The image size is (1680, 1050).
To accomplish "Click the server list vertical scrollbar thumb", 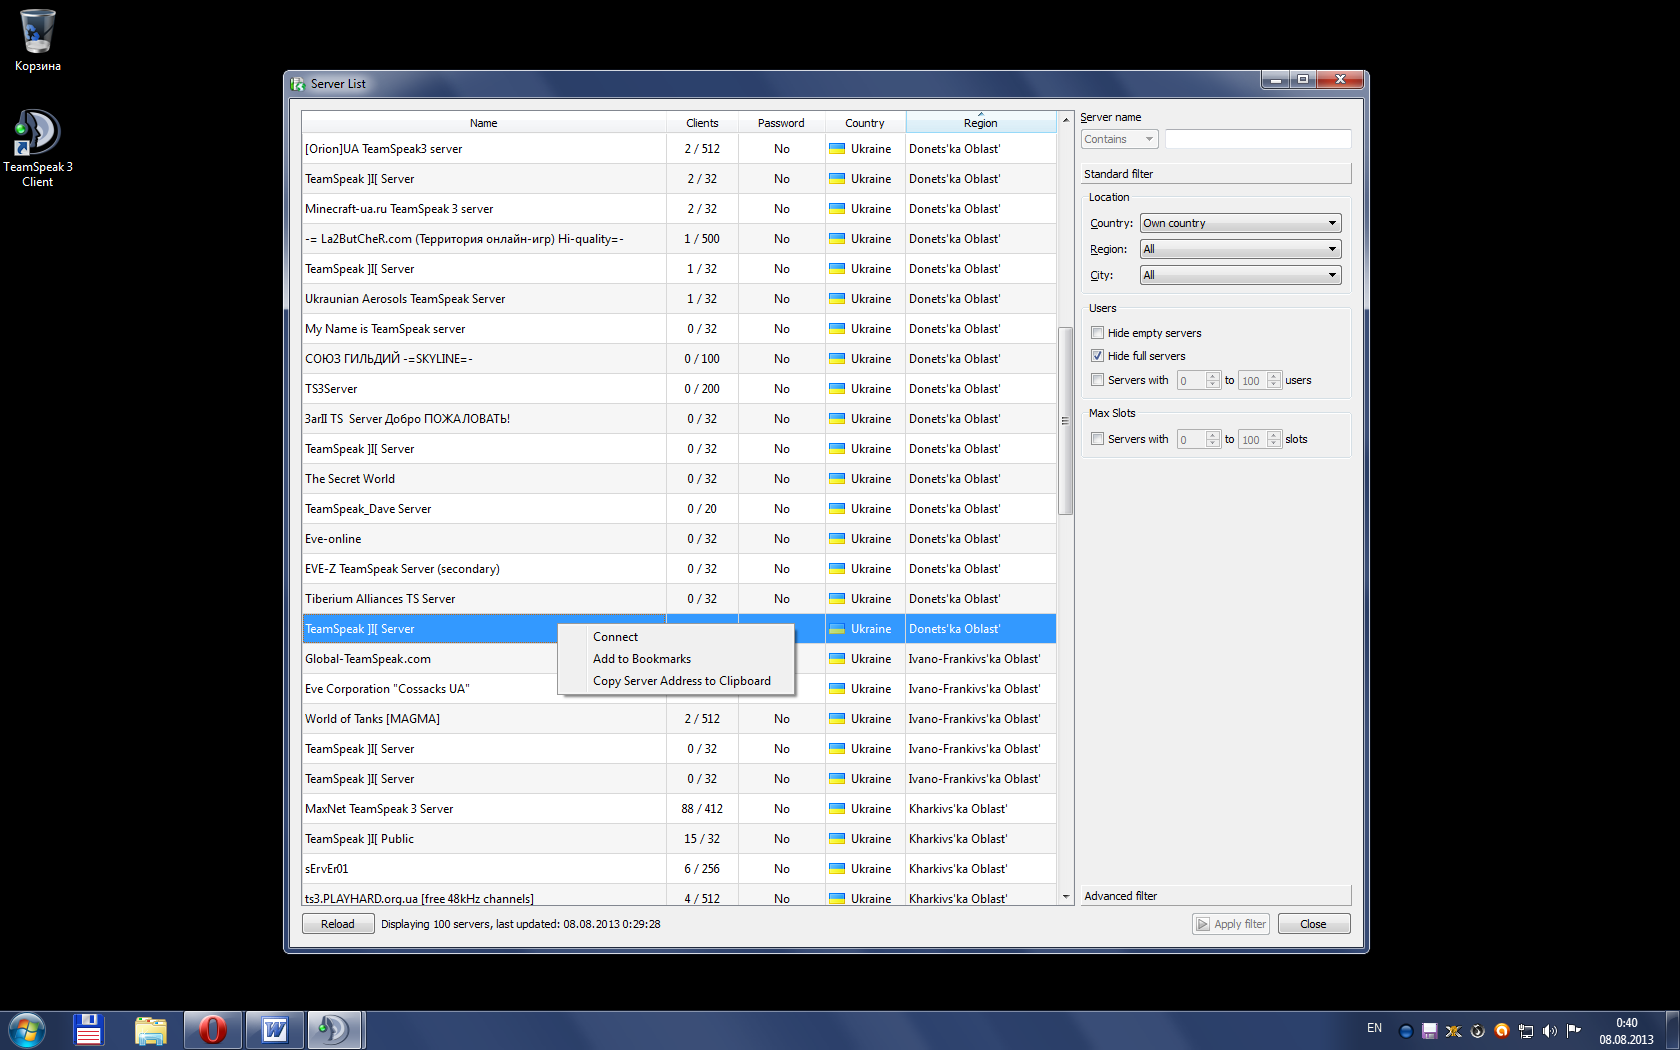I will coord(1065,420).
